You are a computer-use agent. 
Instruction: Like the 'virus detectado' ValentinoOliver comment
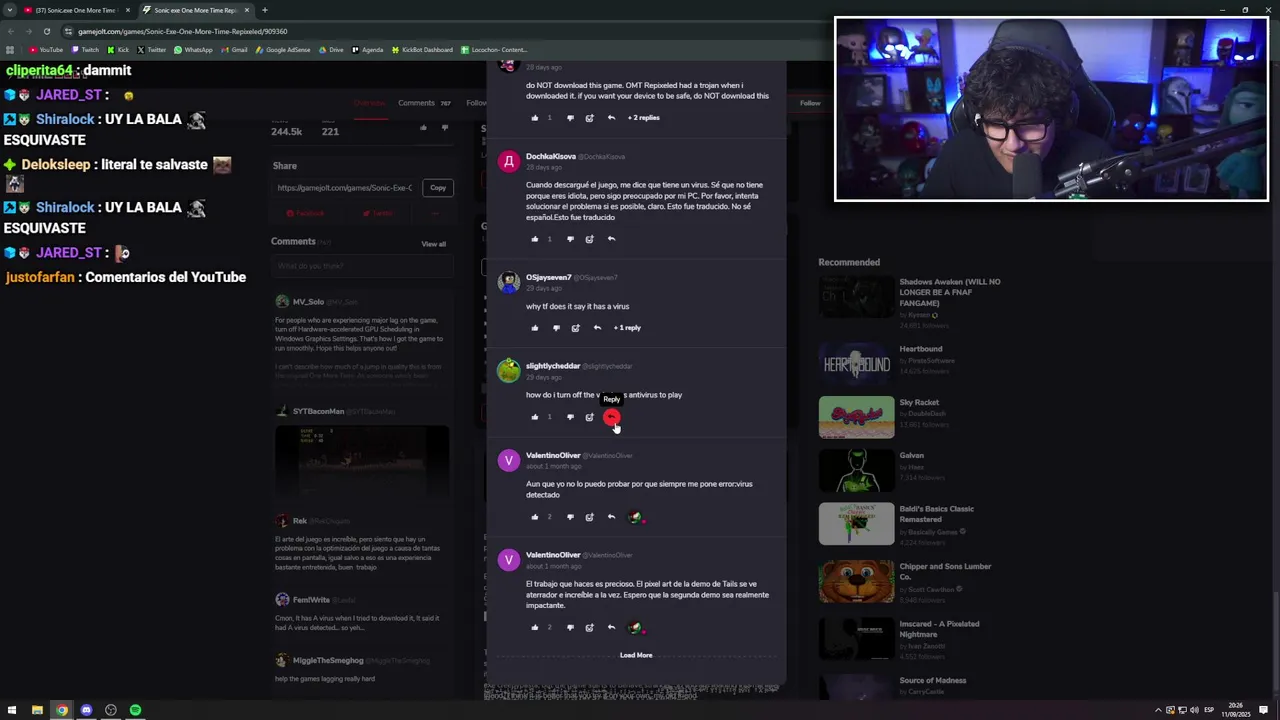(x=535, y=517)
